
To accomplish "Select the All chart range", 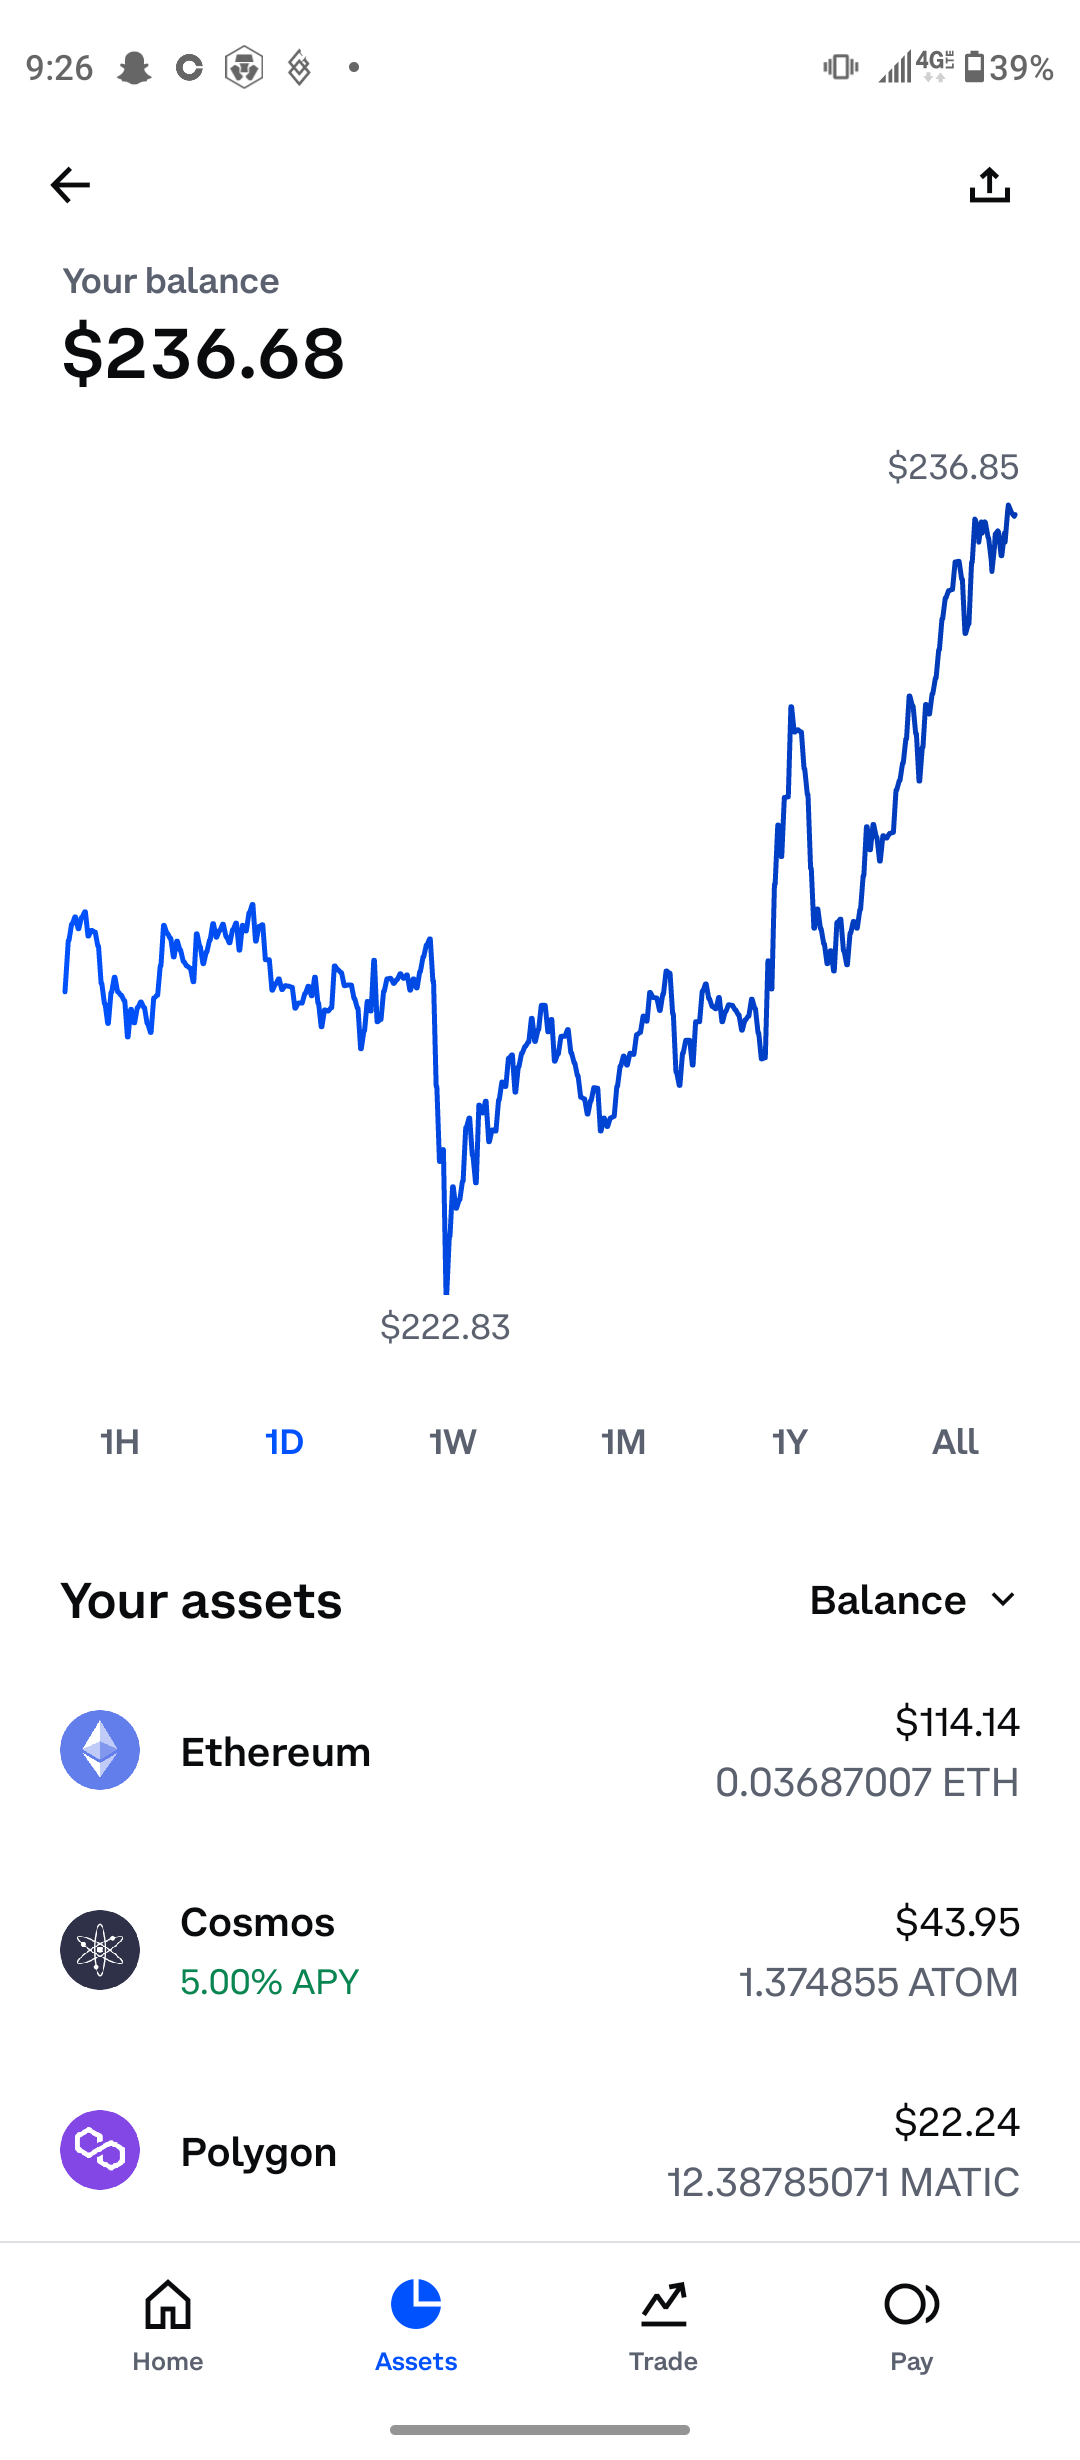I will pos(955,1442).
